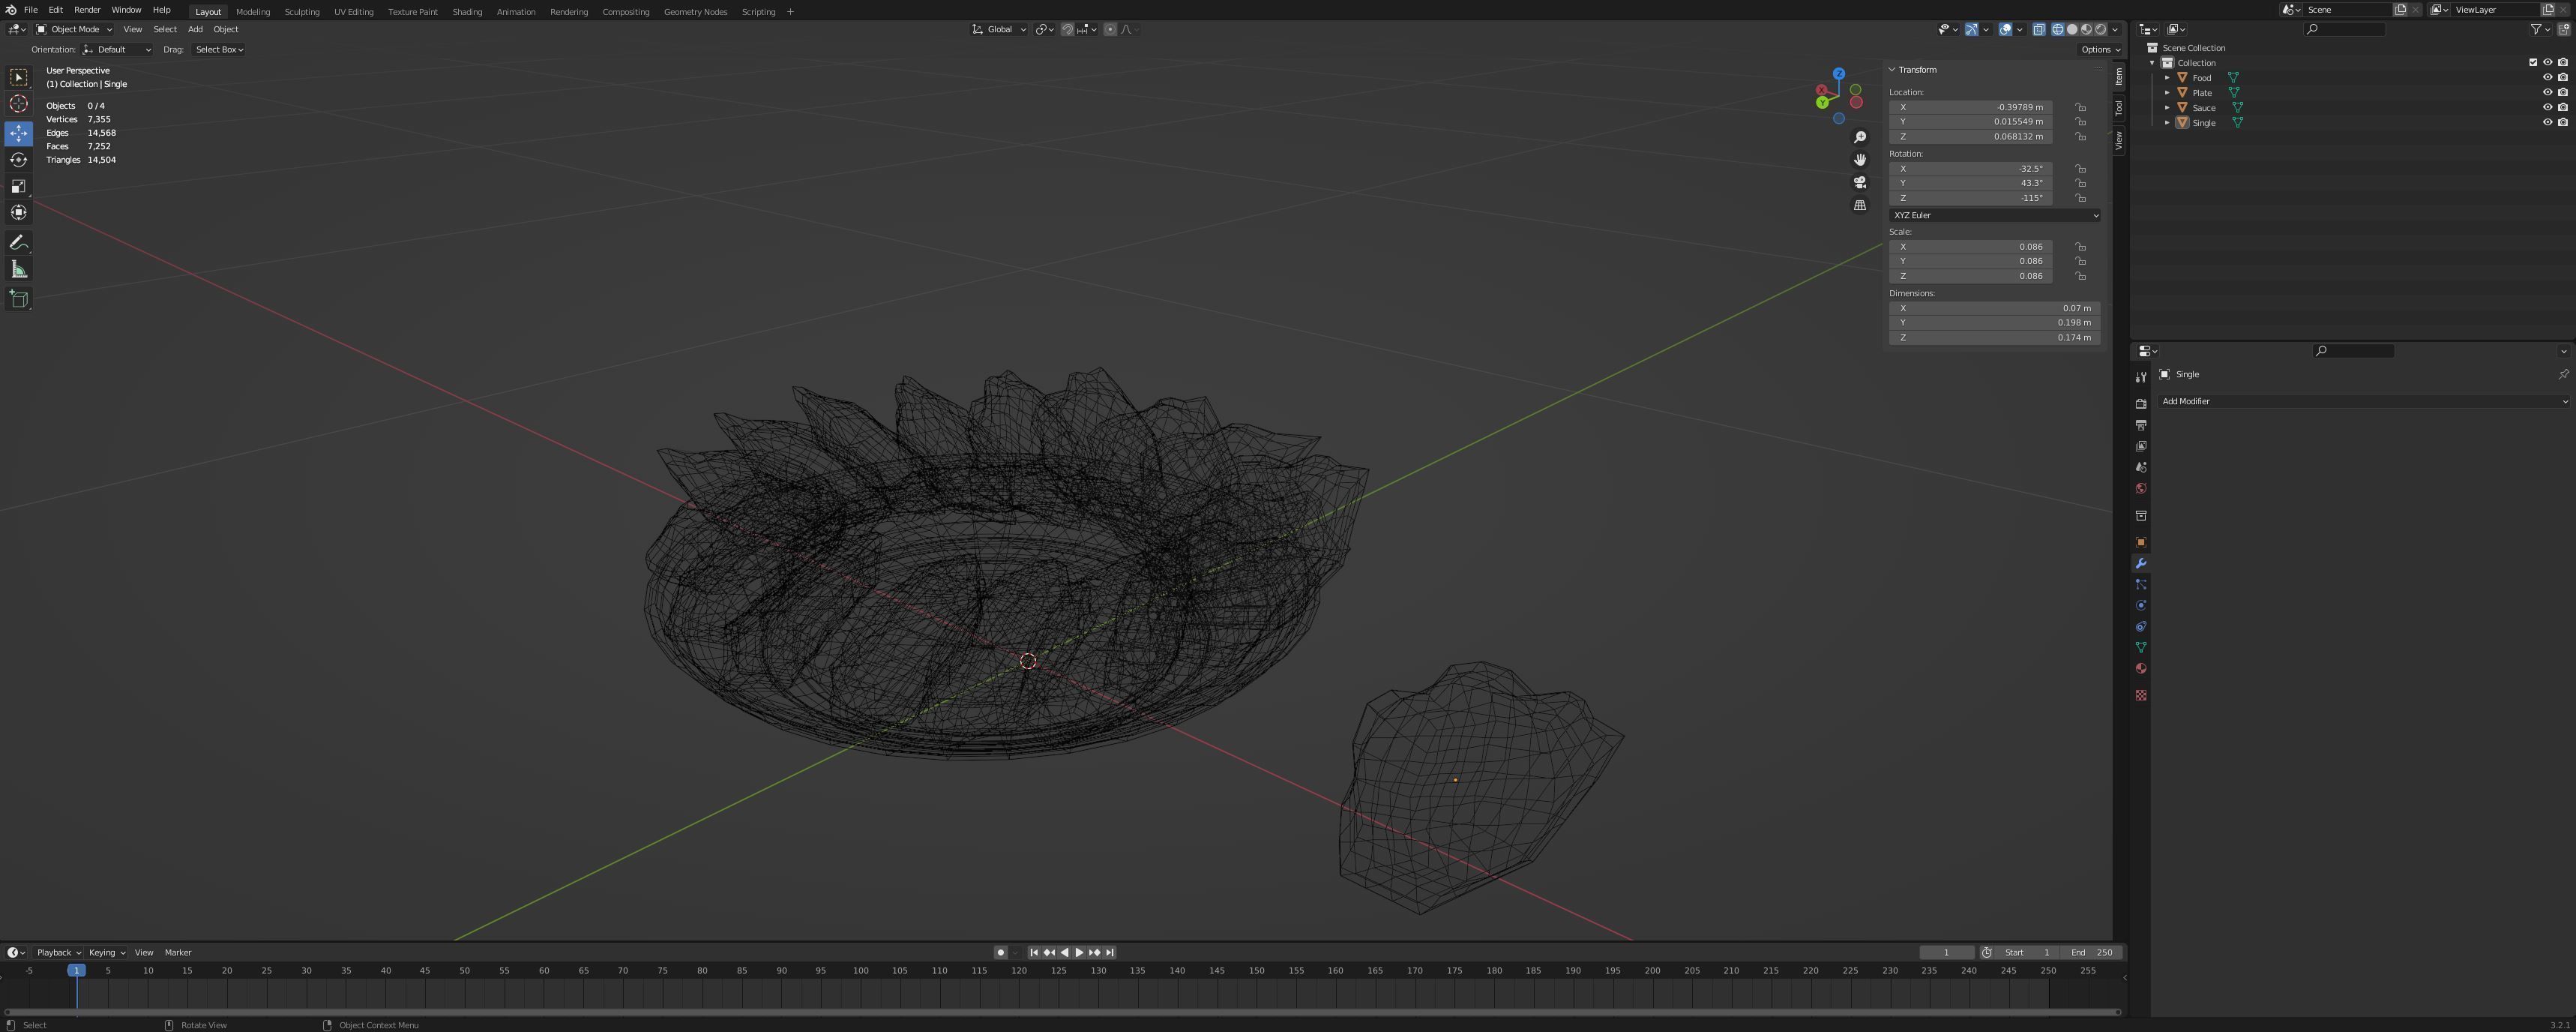Screen dimensions: 2576x1032
Task: Toggle camera view in viewport
Action: [x=1860, y=183]
